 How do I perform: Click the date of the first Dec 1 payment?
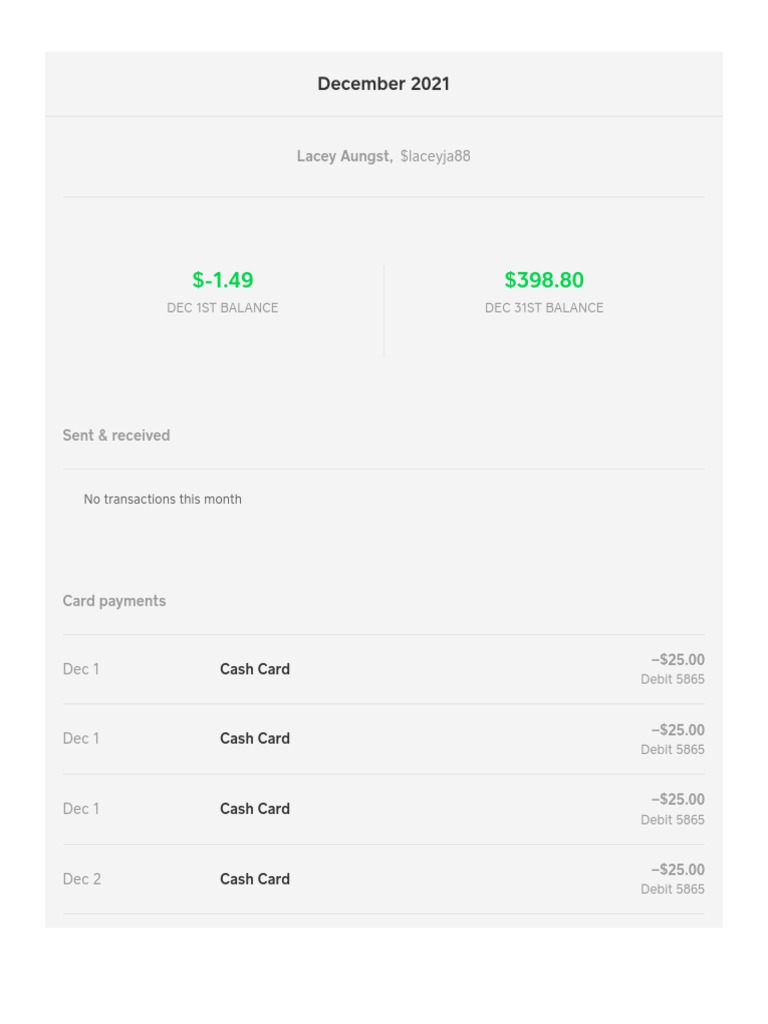pos(81,669)
